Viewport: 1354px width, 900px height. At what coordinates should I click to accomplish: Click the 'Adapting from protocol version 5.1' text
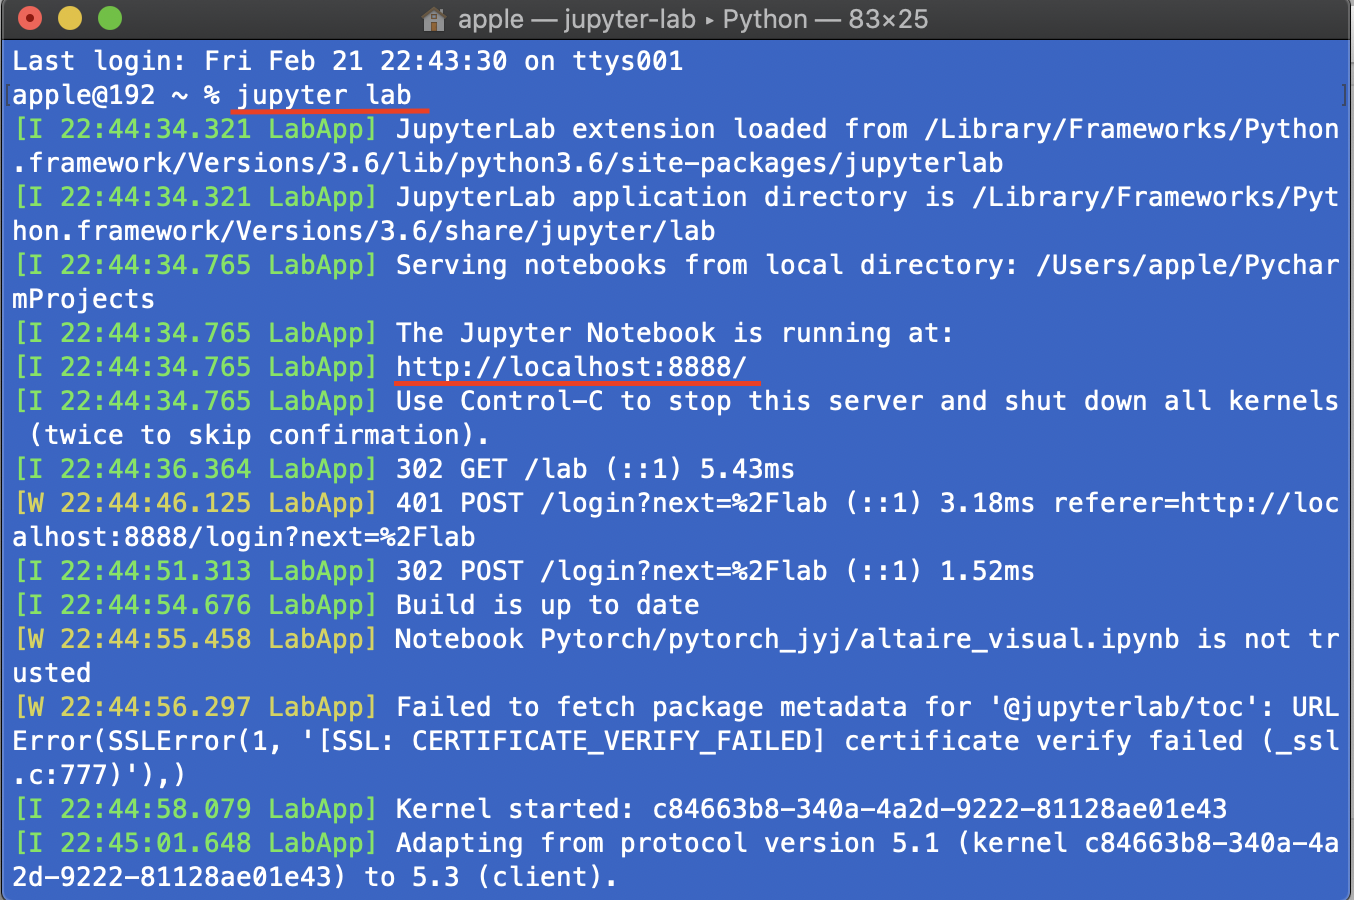pyautogui.click(x=667, y=843)
